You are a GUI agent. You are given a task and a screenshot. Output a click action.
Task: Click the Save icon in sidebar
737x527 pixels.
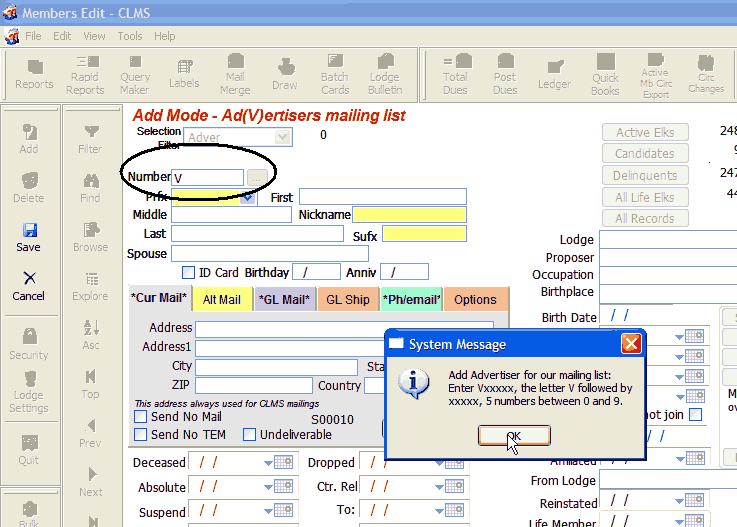click(x=29, y=237)
